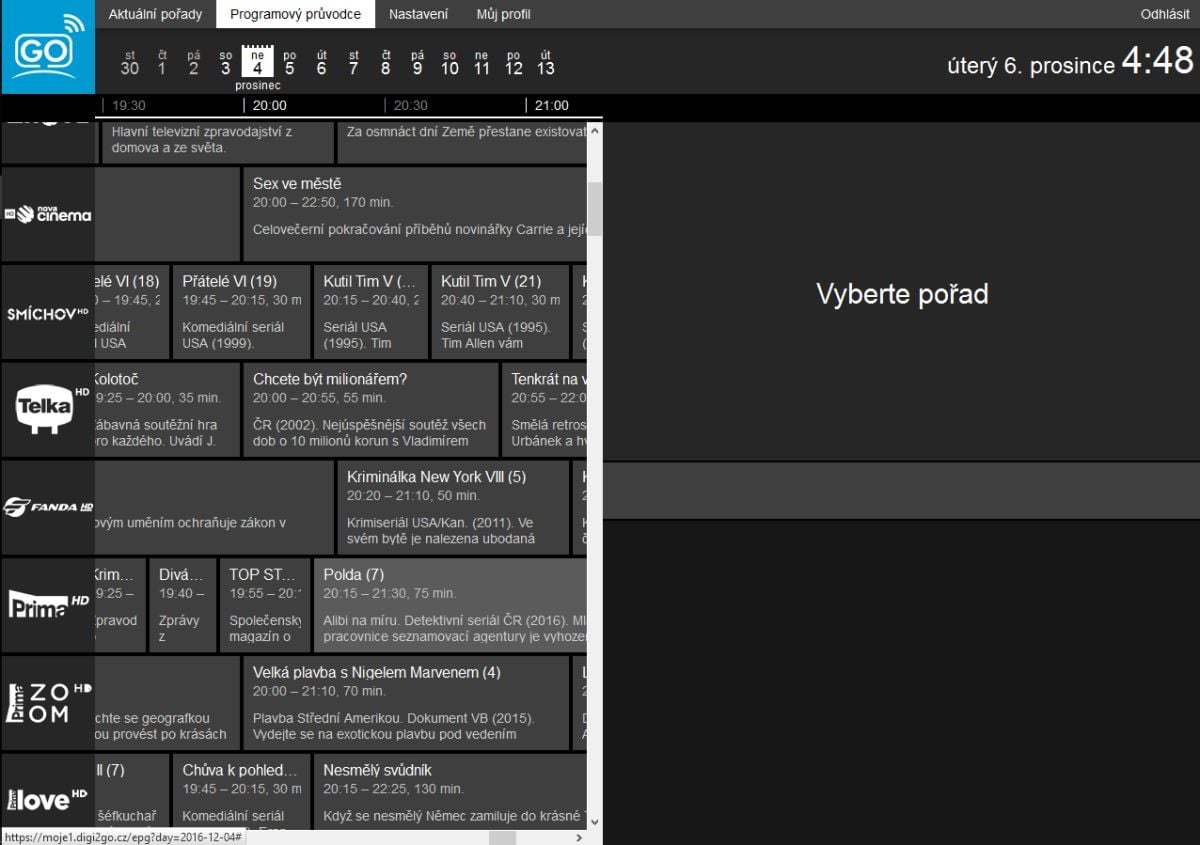Click the Telka HD channel icon
This screenshot has width=1200, height=845.
click(47, 410)
